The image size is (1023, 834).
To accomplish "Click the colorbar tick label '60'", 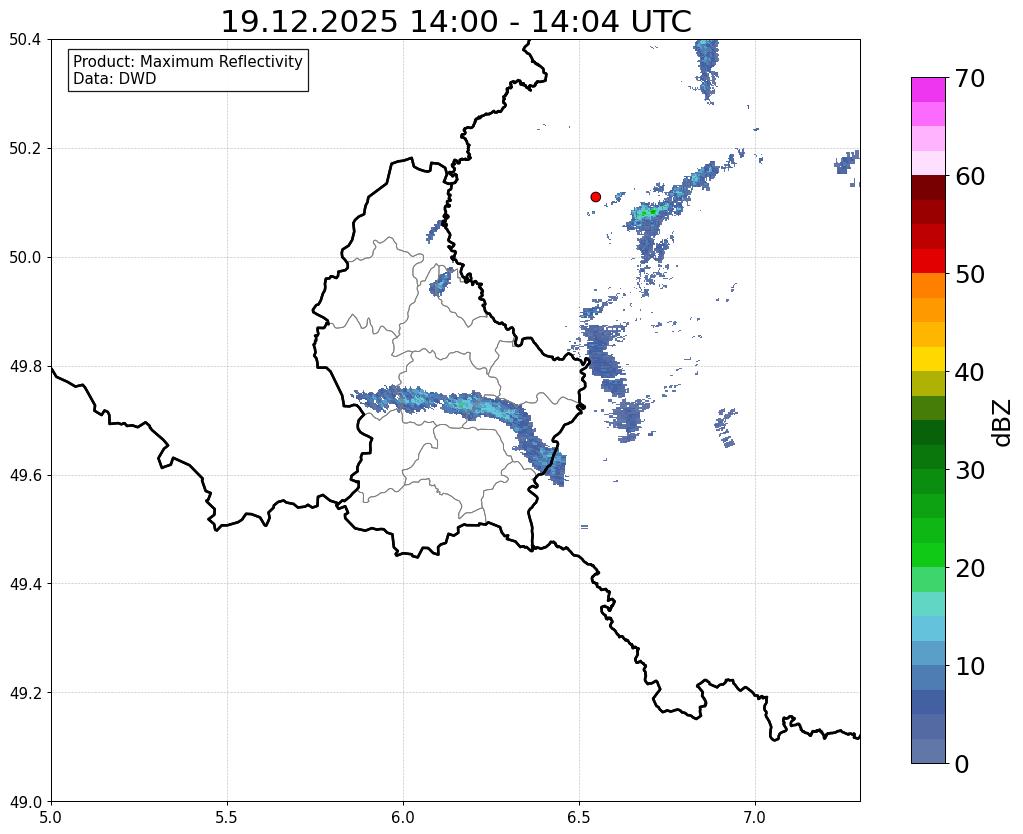I will point(970,176).
